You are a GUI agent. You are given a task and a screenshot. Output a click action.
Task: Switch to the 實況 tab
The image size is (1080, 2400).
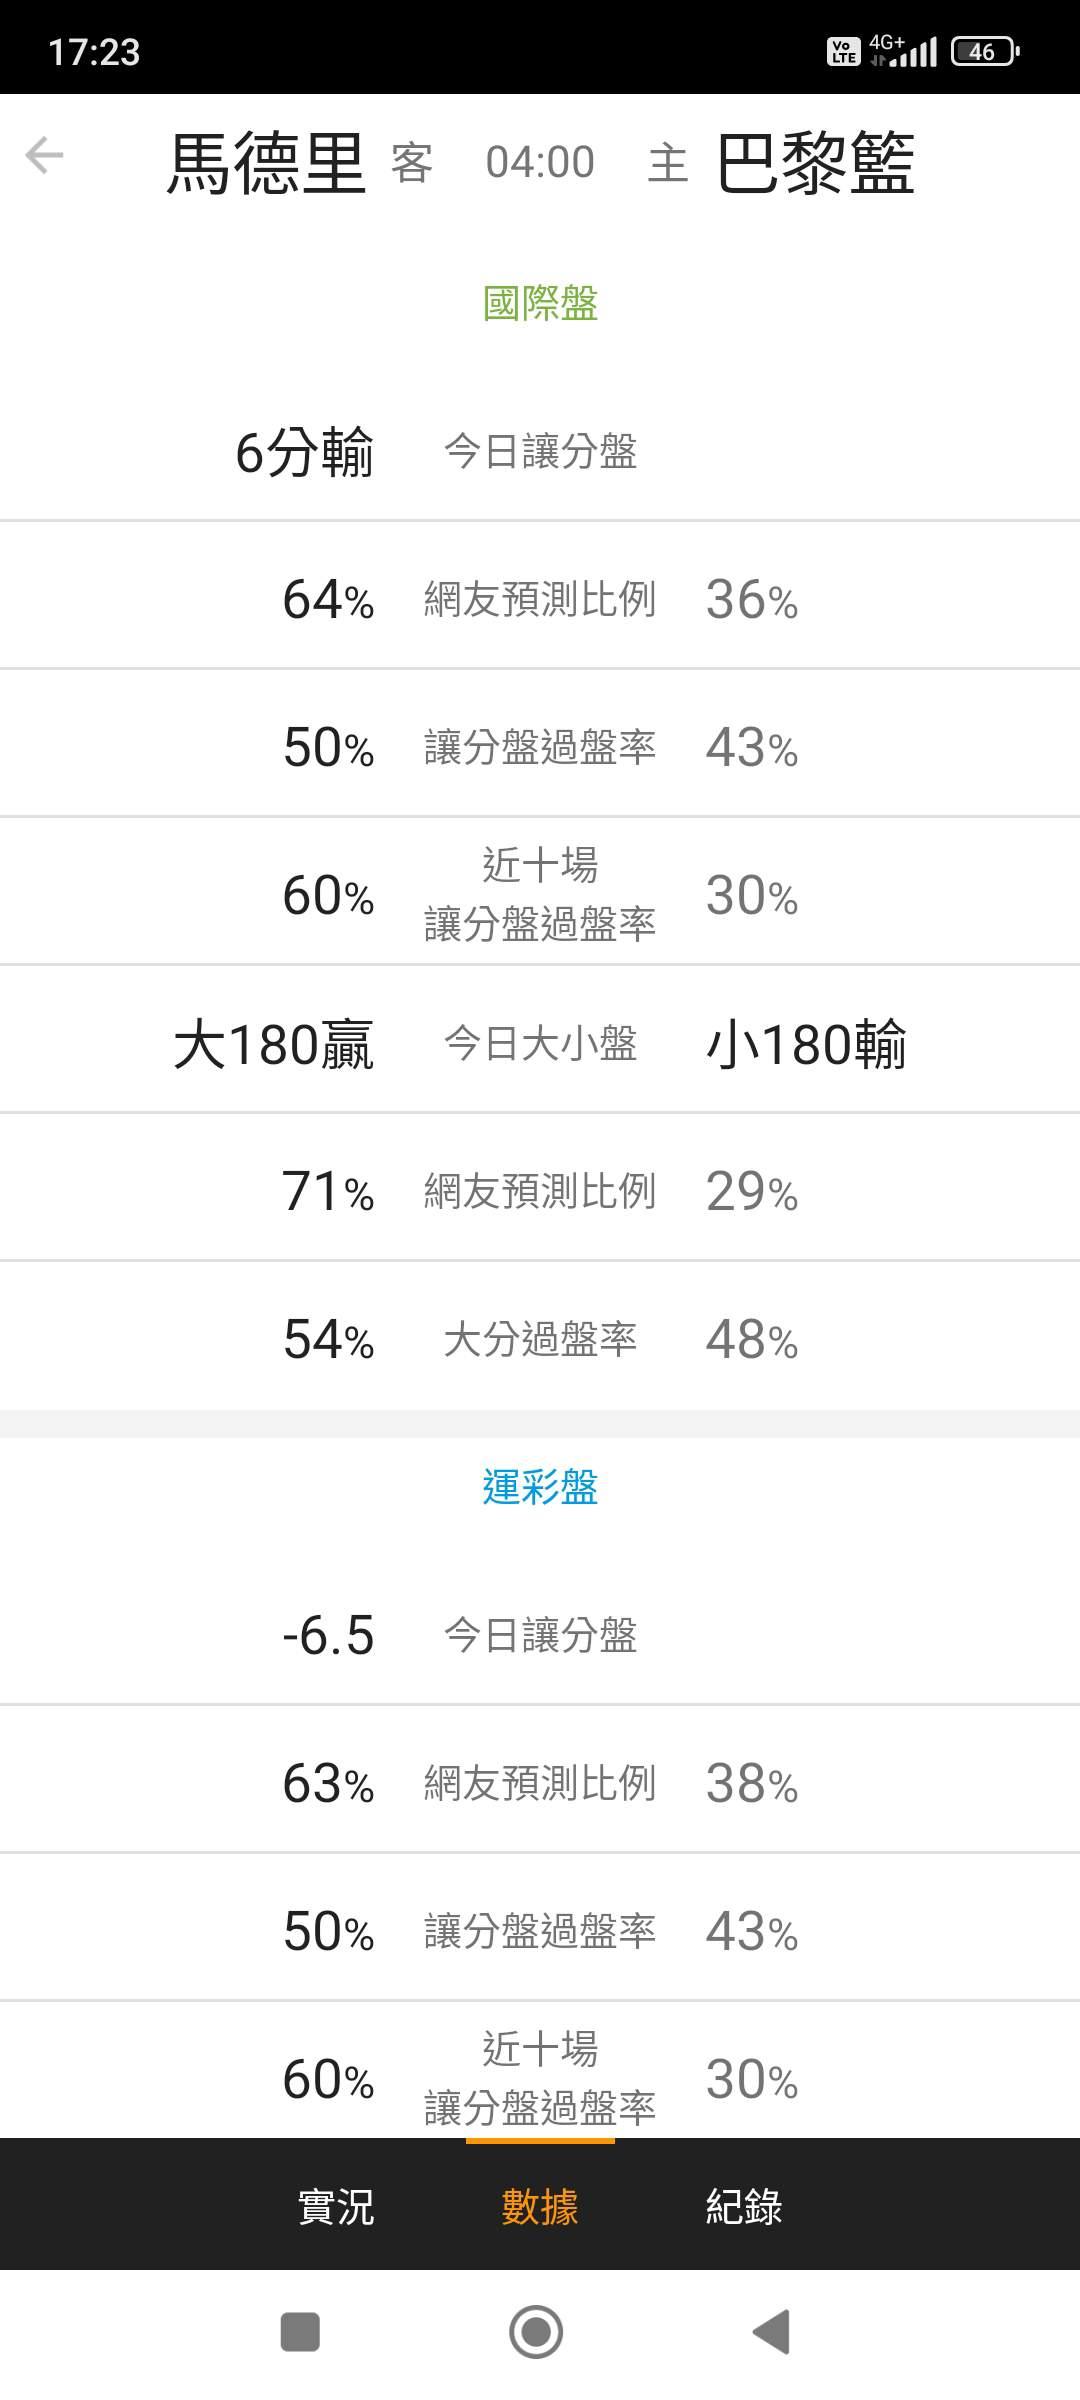tap(336, 2206)
